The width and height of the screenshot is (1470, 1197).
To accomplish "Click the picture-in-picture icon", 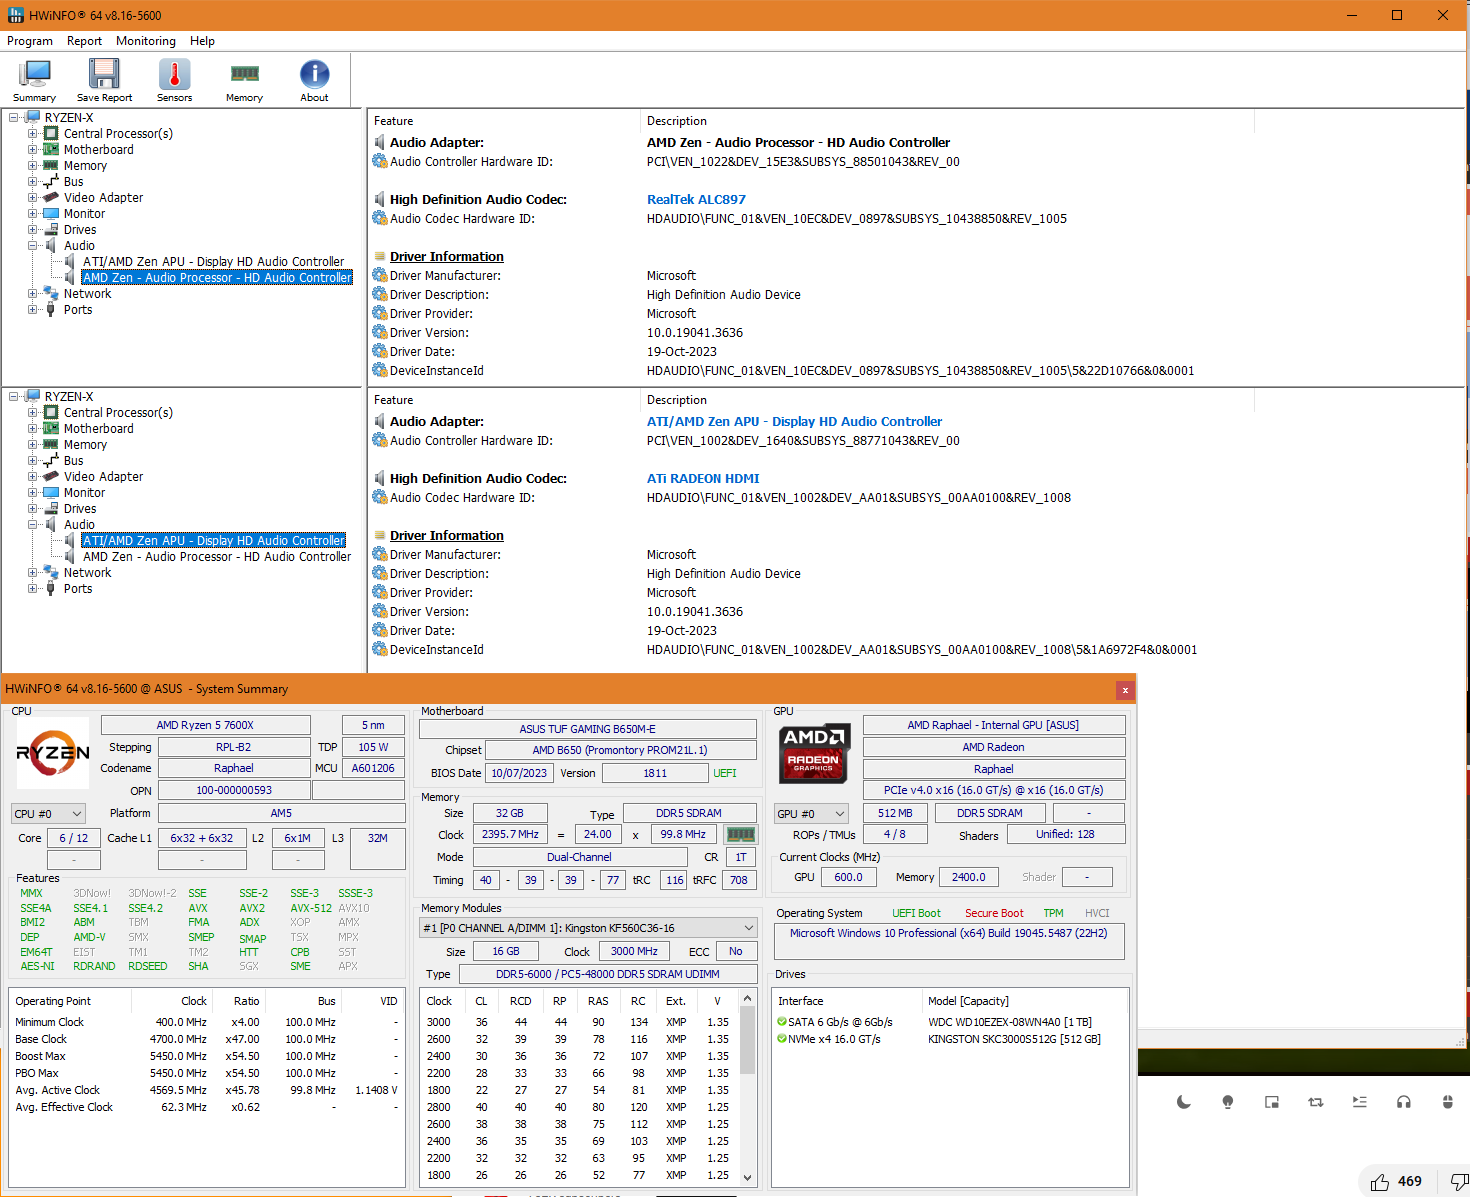I will 1272,1102.
